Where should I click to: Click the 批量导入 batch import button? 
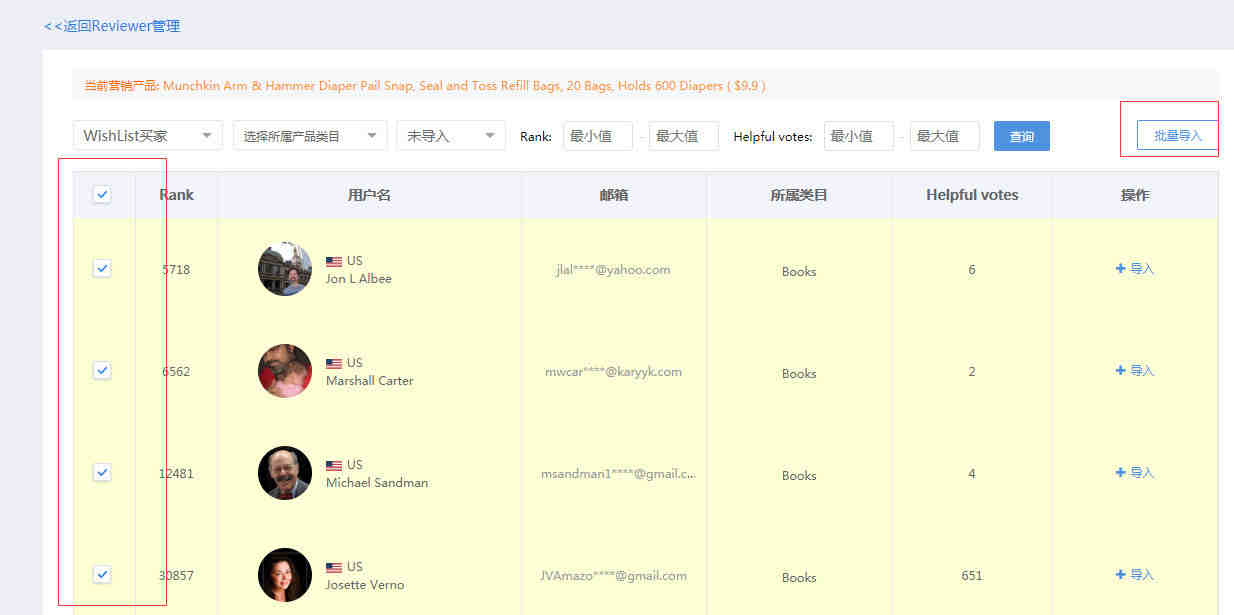coord(1177,136)
